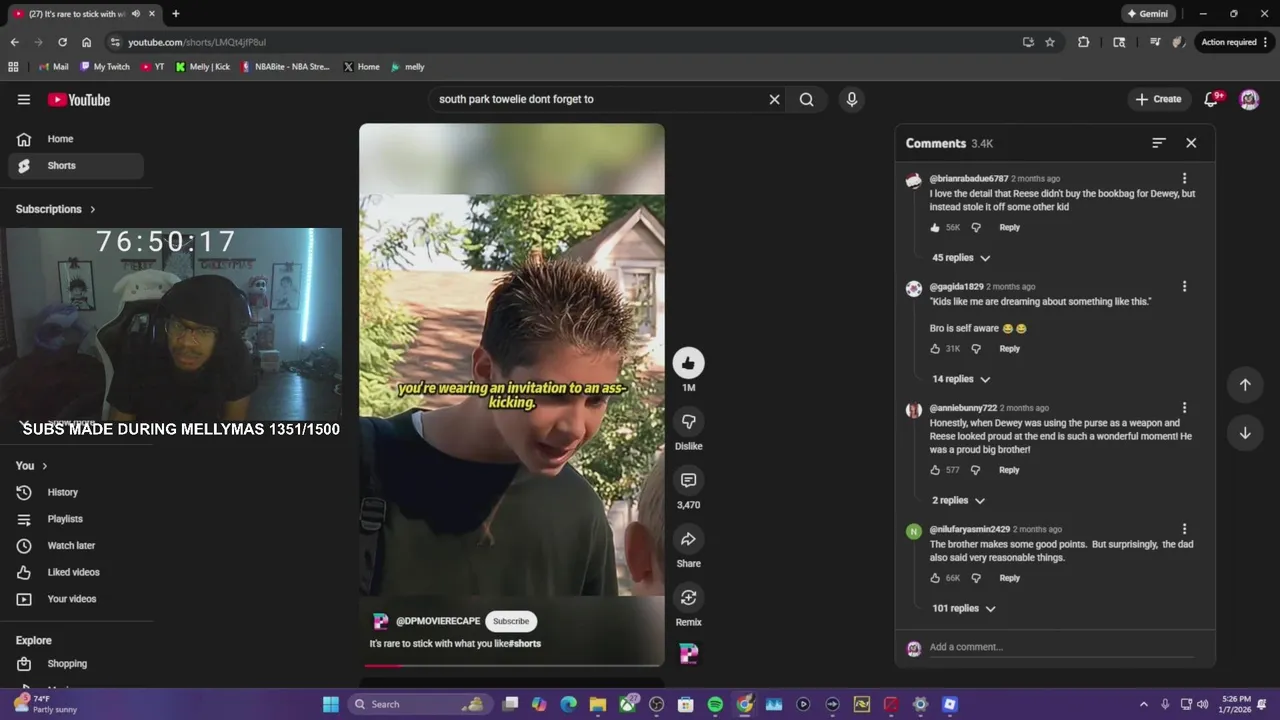The width and height of the screenshot is (1280, 720).
Task: Clear the search box with the X icon
Action: click(x=774, y=99)
